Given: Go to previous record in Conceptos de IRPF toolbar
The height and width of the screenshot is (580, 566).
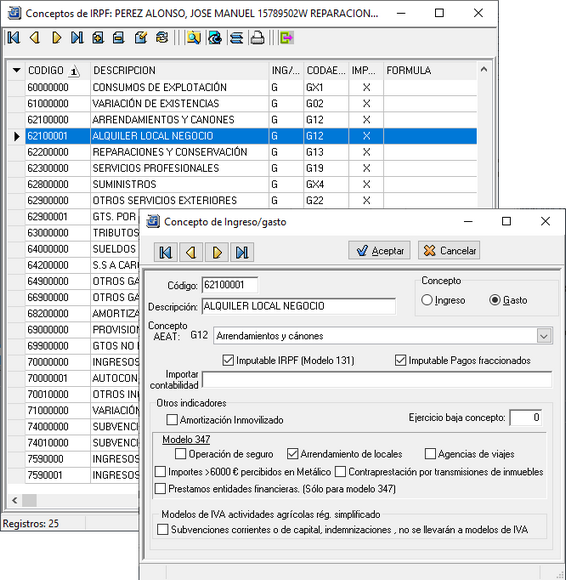Looking at the screenshot, I should (35, 38).
